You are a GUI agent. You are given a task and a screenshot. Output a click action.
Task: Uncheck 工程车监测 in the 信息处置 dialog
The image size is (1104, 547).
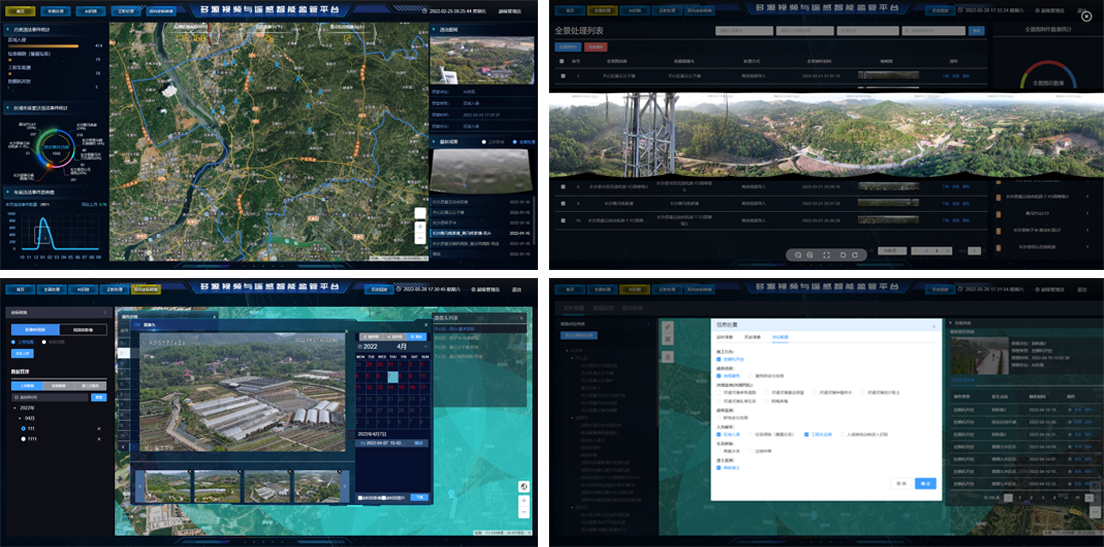pyautogui.click(x=805, y=434)
